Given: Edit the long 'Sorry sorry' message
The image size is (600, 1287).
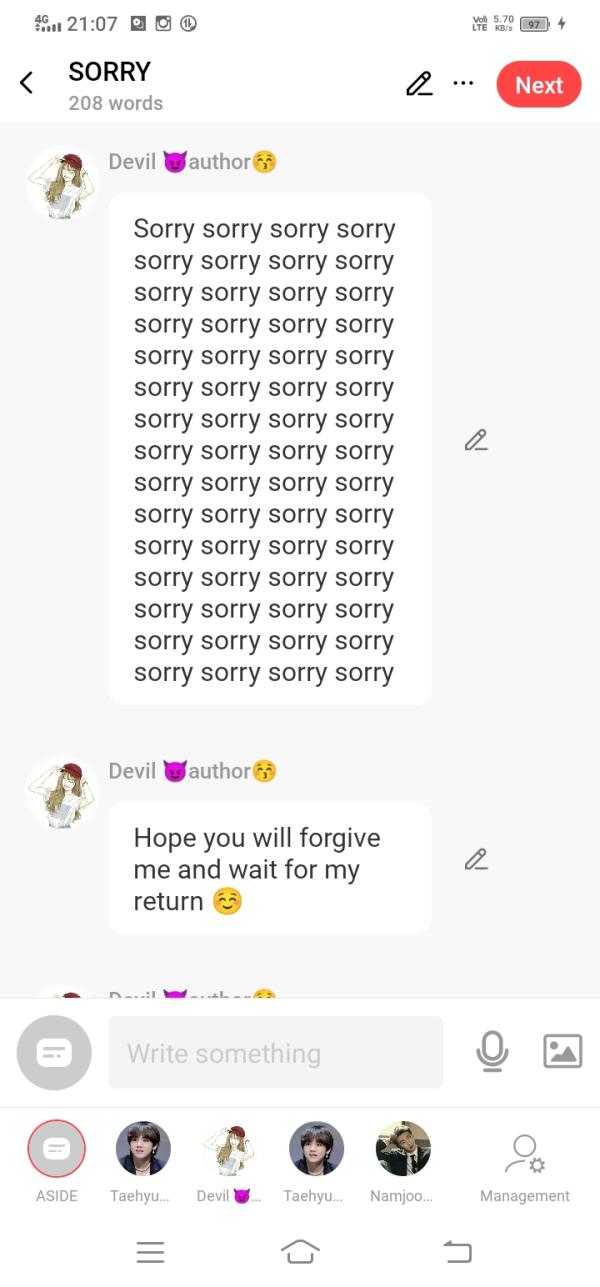Looking at the screenshot, I should click(x=476, y=440).
